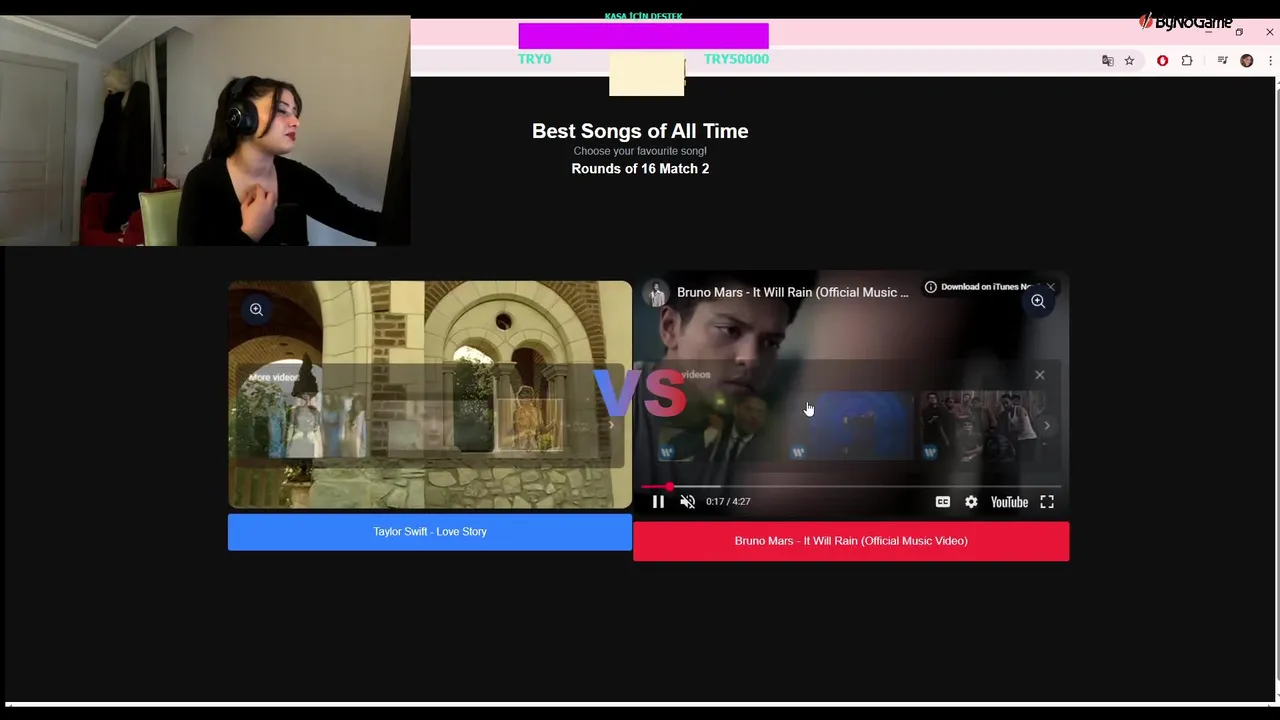This screenshot has width=1280, height=720.
Task: Vote for Taylor Swift - Love Story
Action: (x=430, y=532)
